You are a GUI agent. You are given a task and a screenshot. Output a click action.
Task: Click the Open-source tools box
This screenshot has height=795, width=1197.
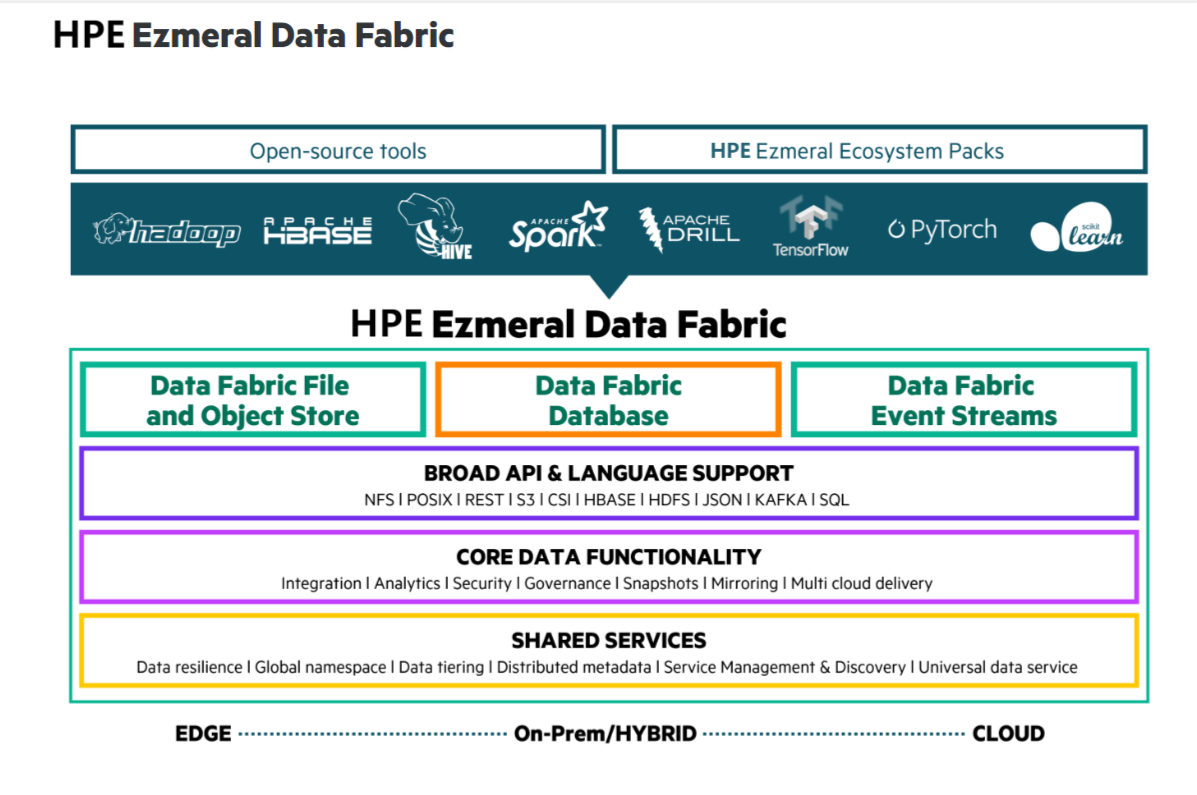(338, 150)
